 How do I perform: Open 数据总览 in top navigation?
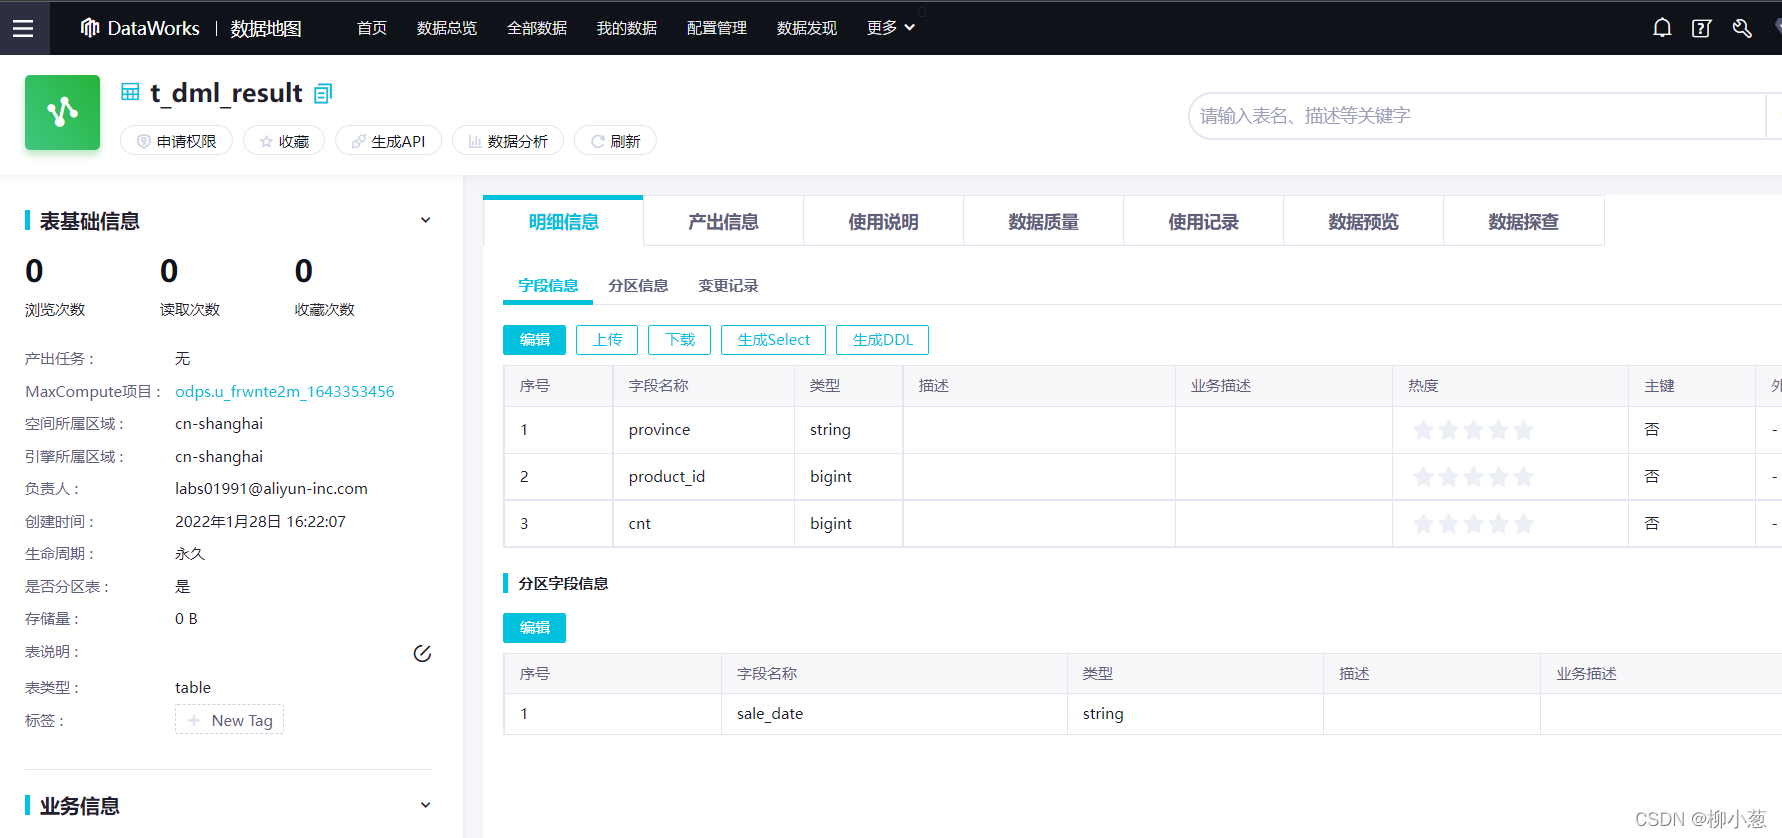(447, 28)
